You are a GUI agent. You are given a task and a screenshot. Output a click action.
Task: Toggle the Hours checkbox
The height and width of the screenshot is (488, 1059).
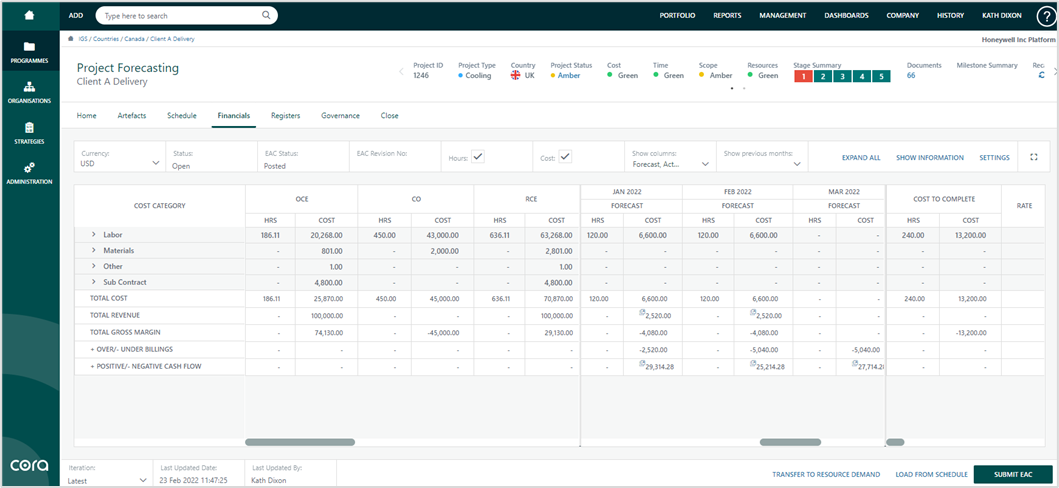[477, 157]
